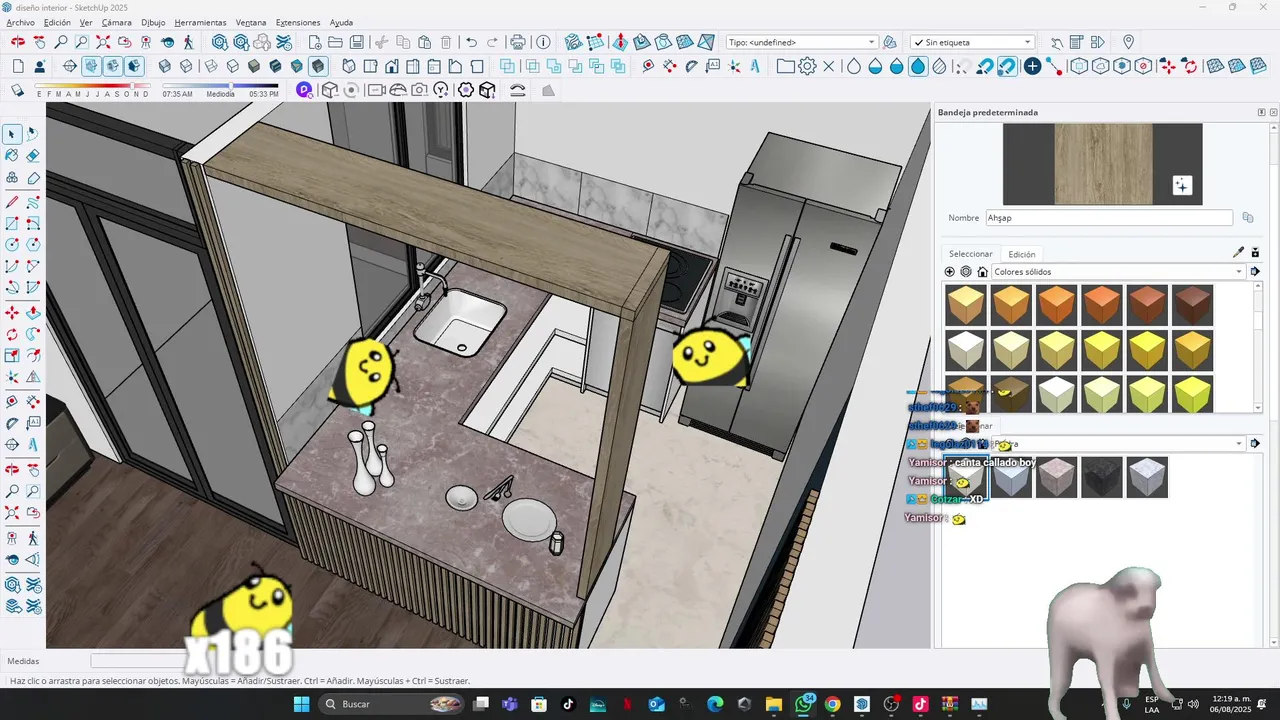Activate the Circle drawing tool
Viewport: 1280px width, 720px height.
coord(11,245)
